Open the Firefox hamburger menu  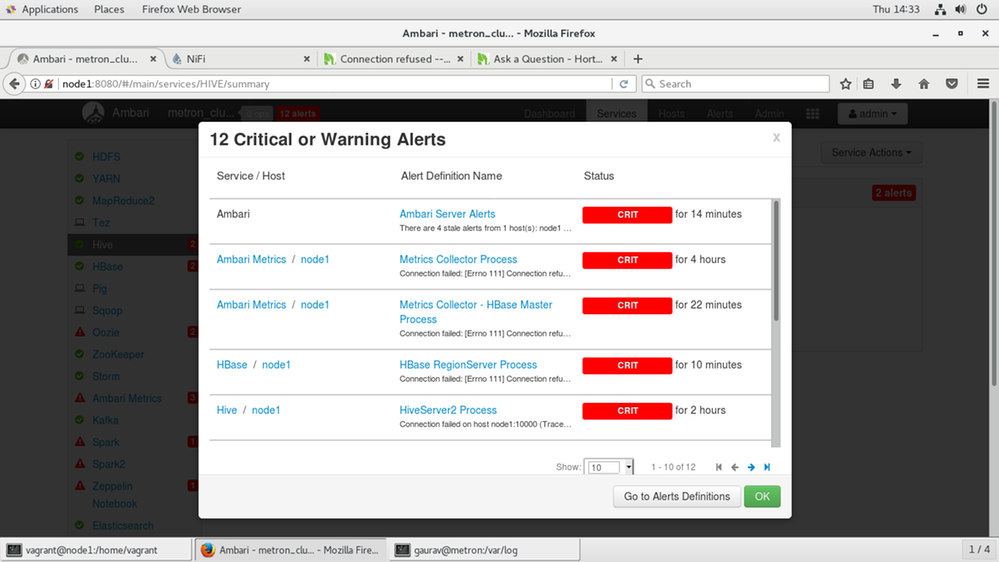[x=983, y=83]
